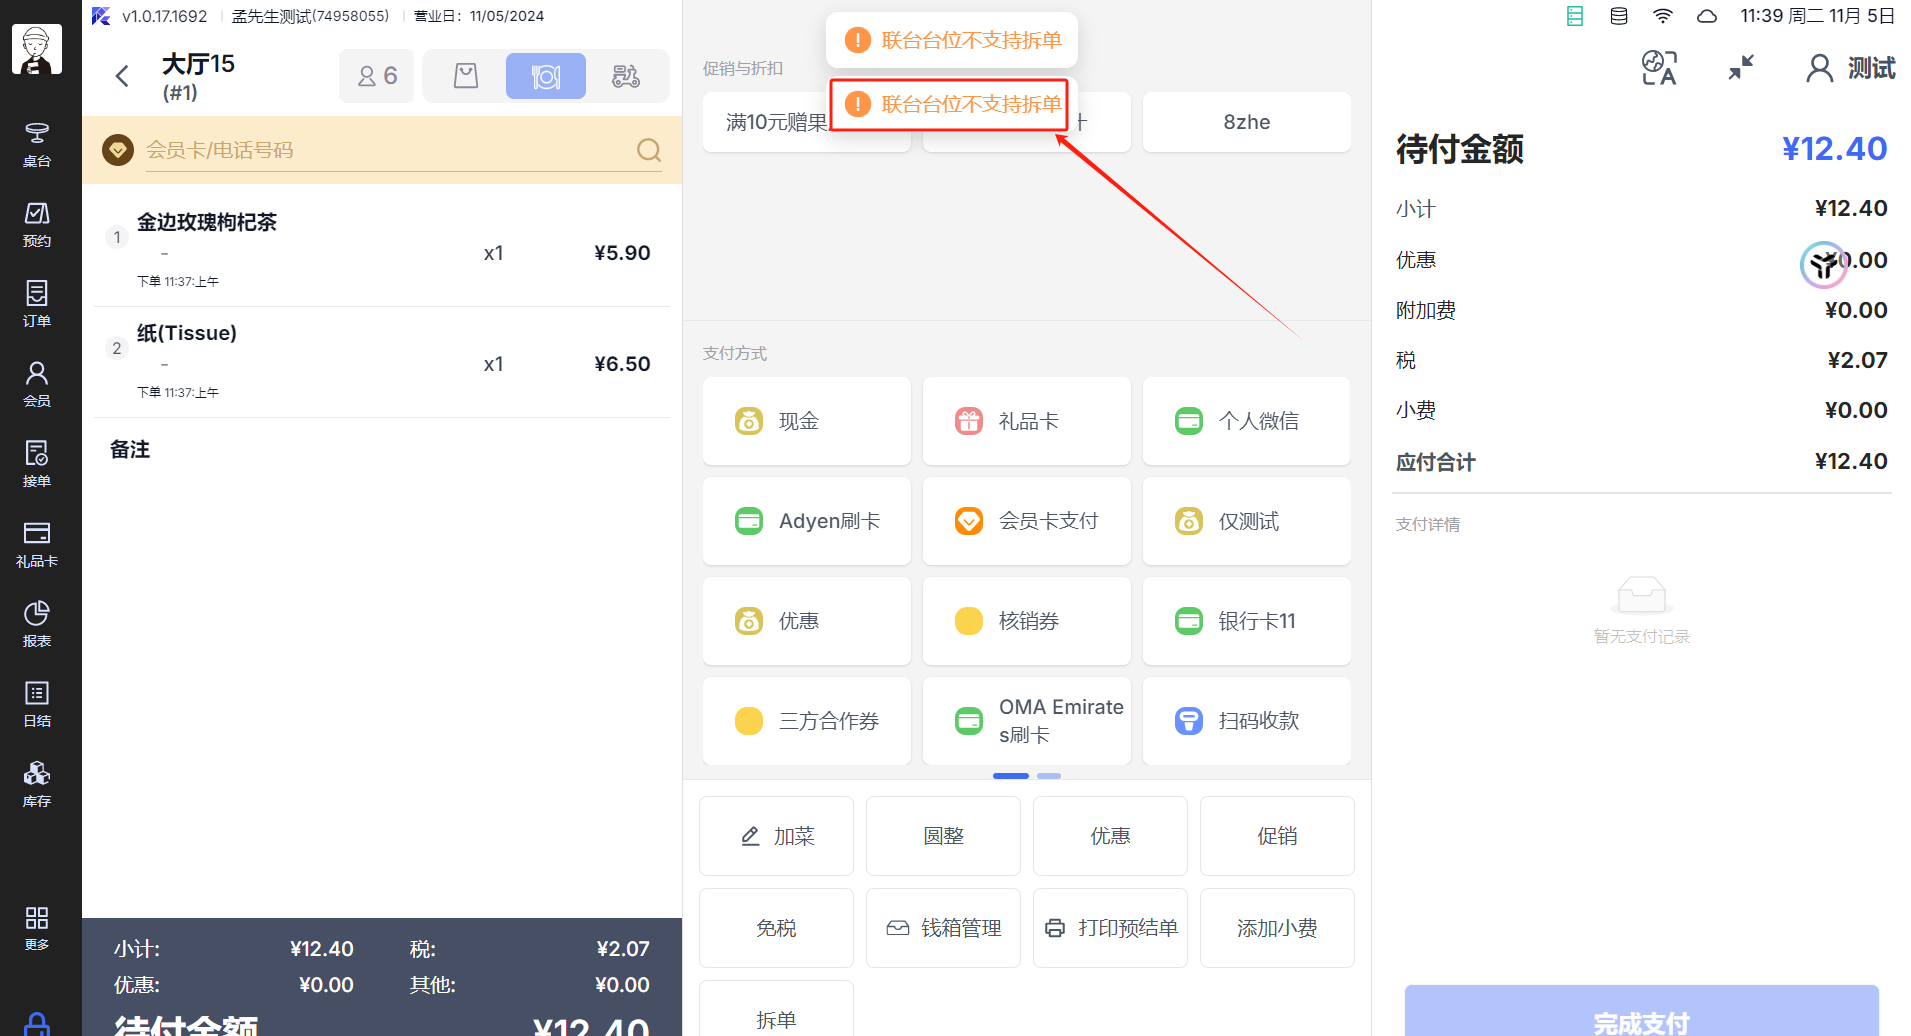
Task: Click the lock icon at sidebar bottom
Action: tap(37, 1024)
